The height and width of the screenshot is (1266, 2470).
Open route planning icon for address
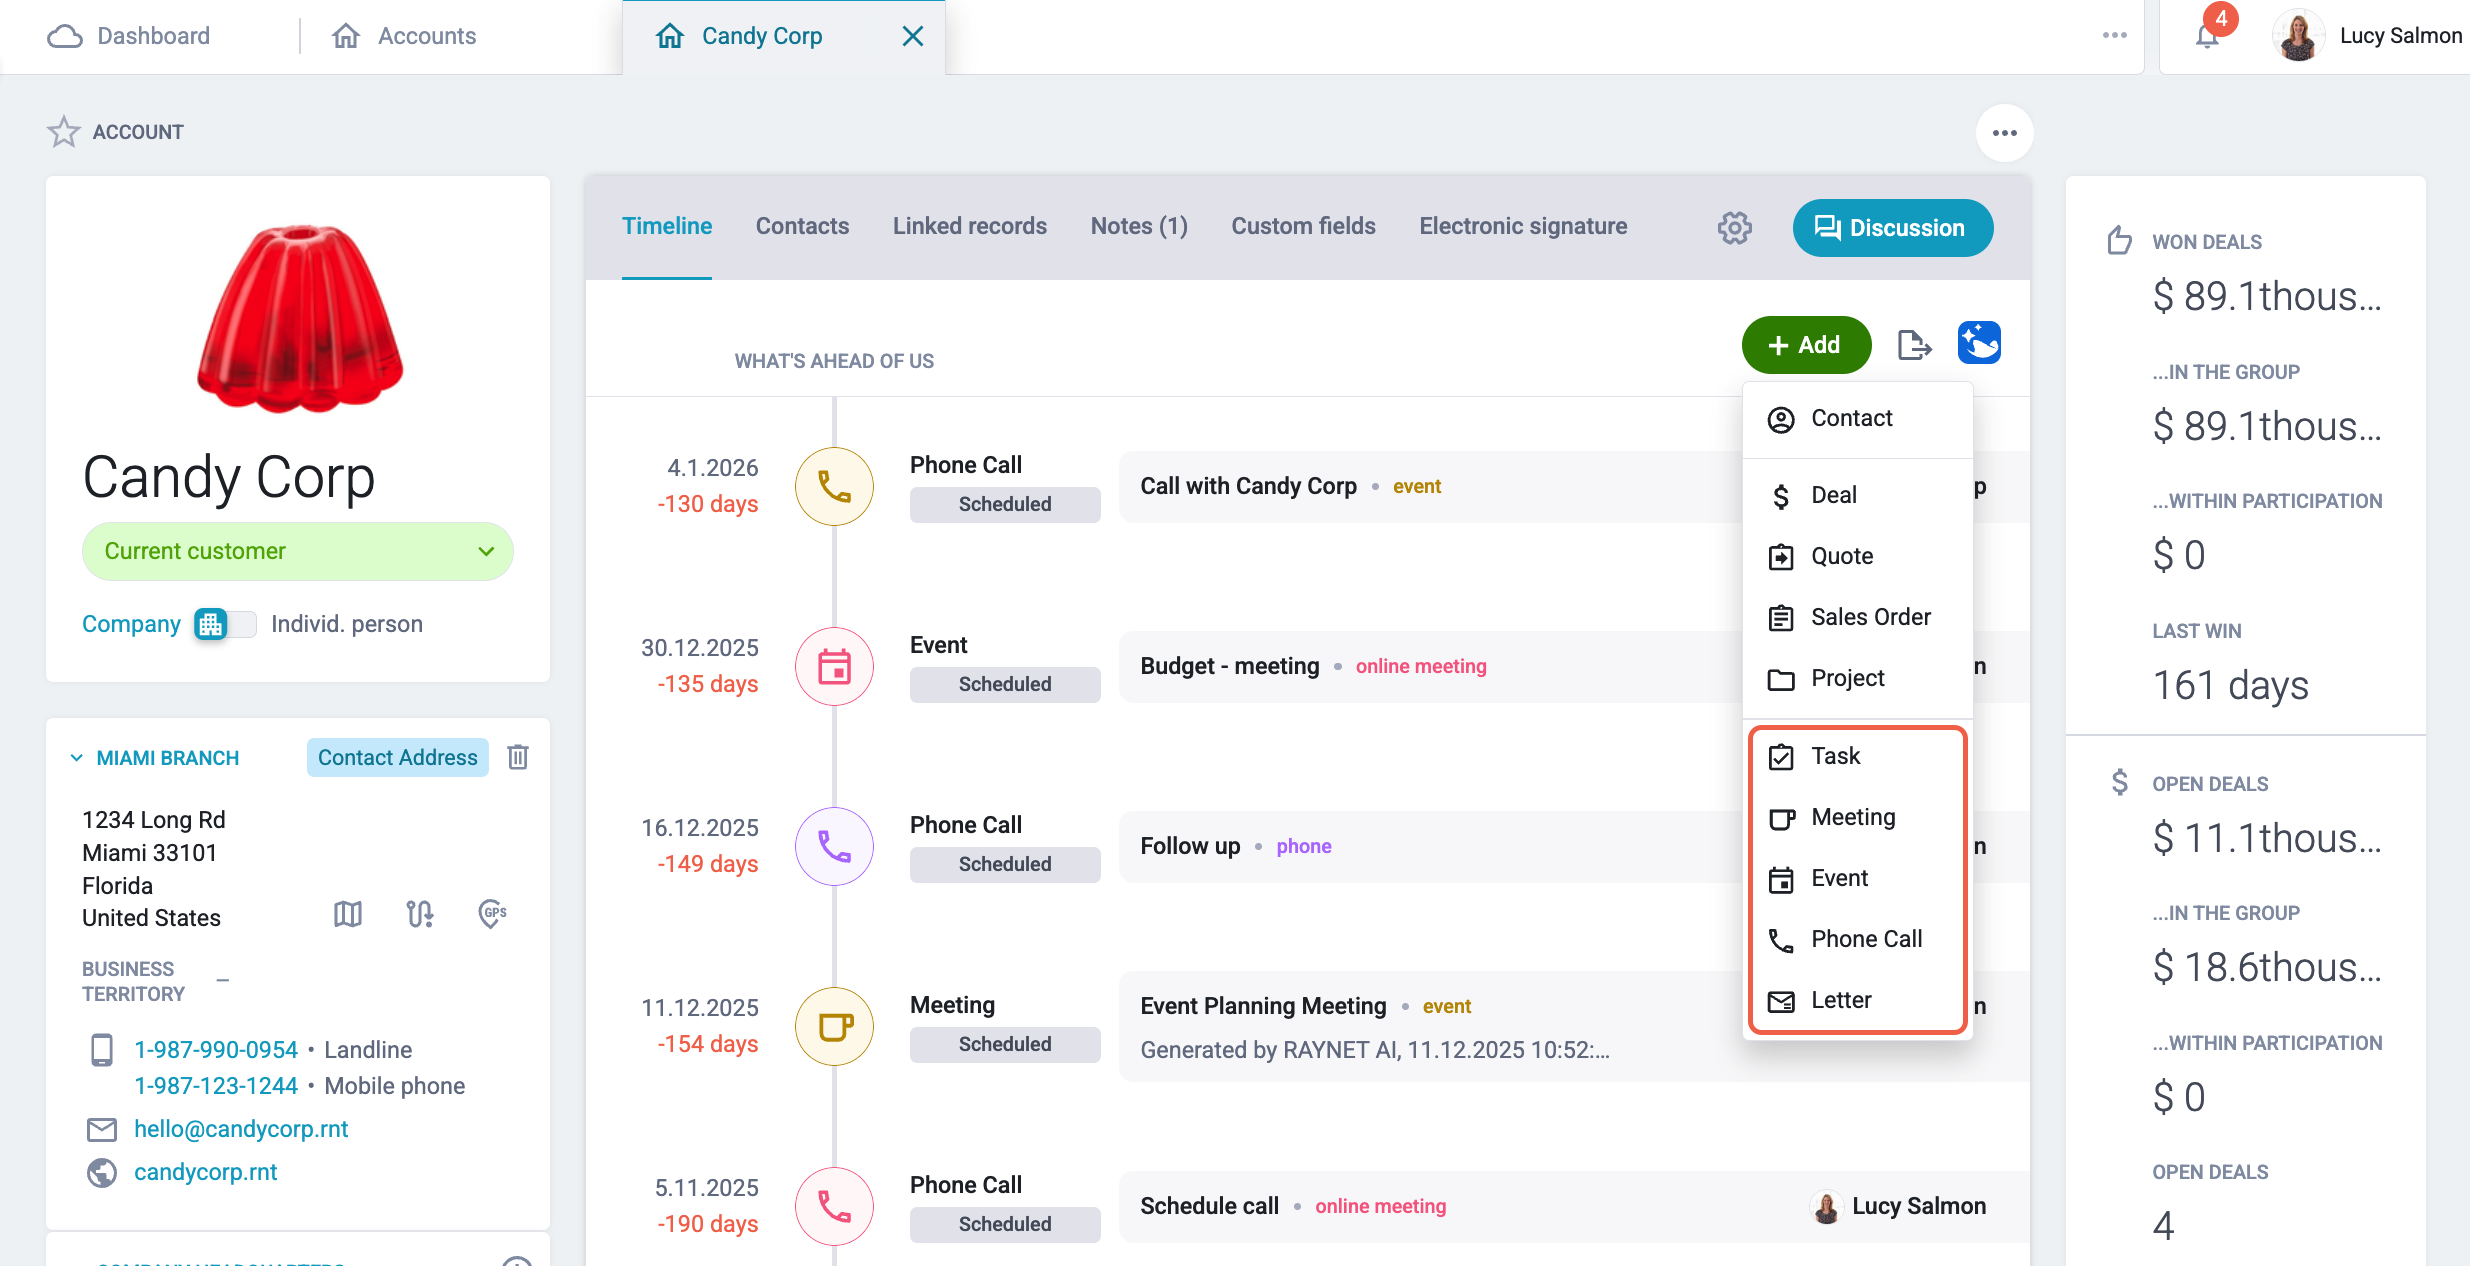click(x=420, y=914)
